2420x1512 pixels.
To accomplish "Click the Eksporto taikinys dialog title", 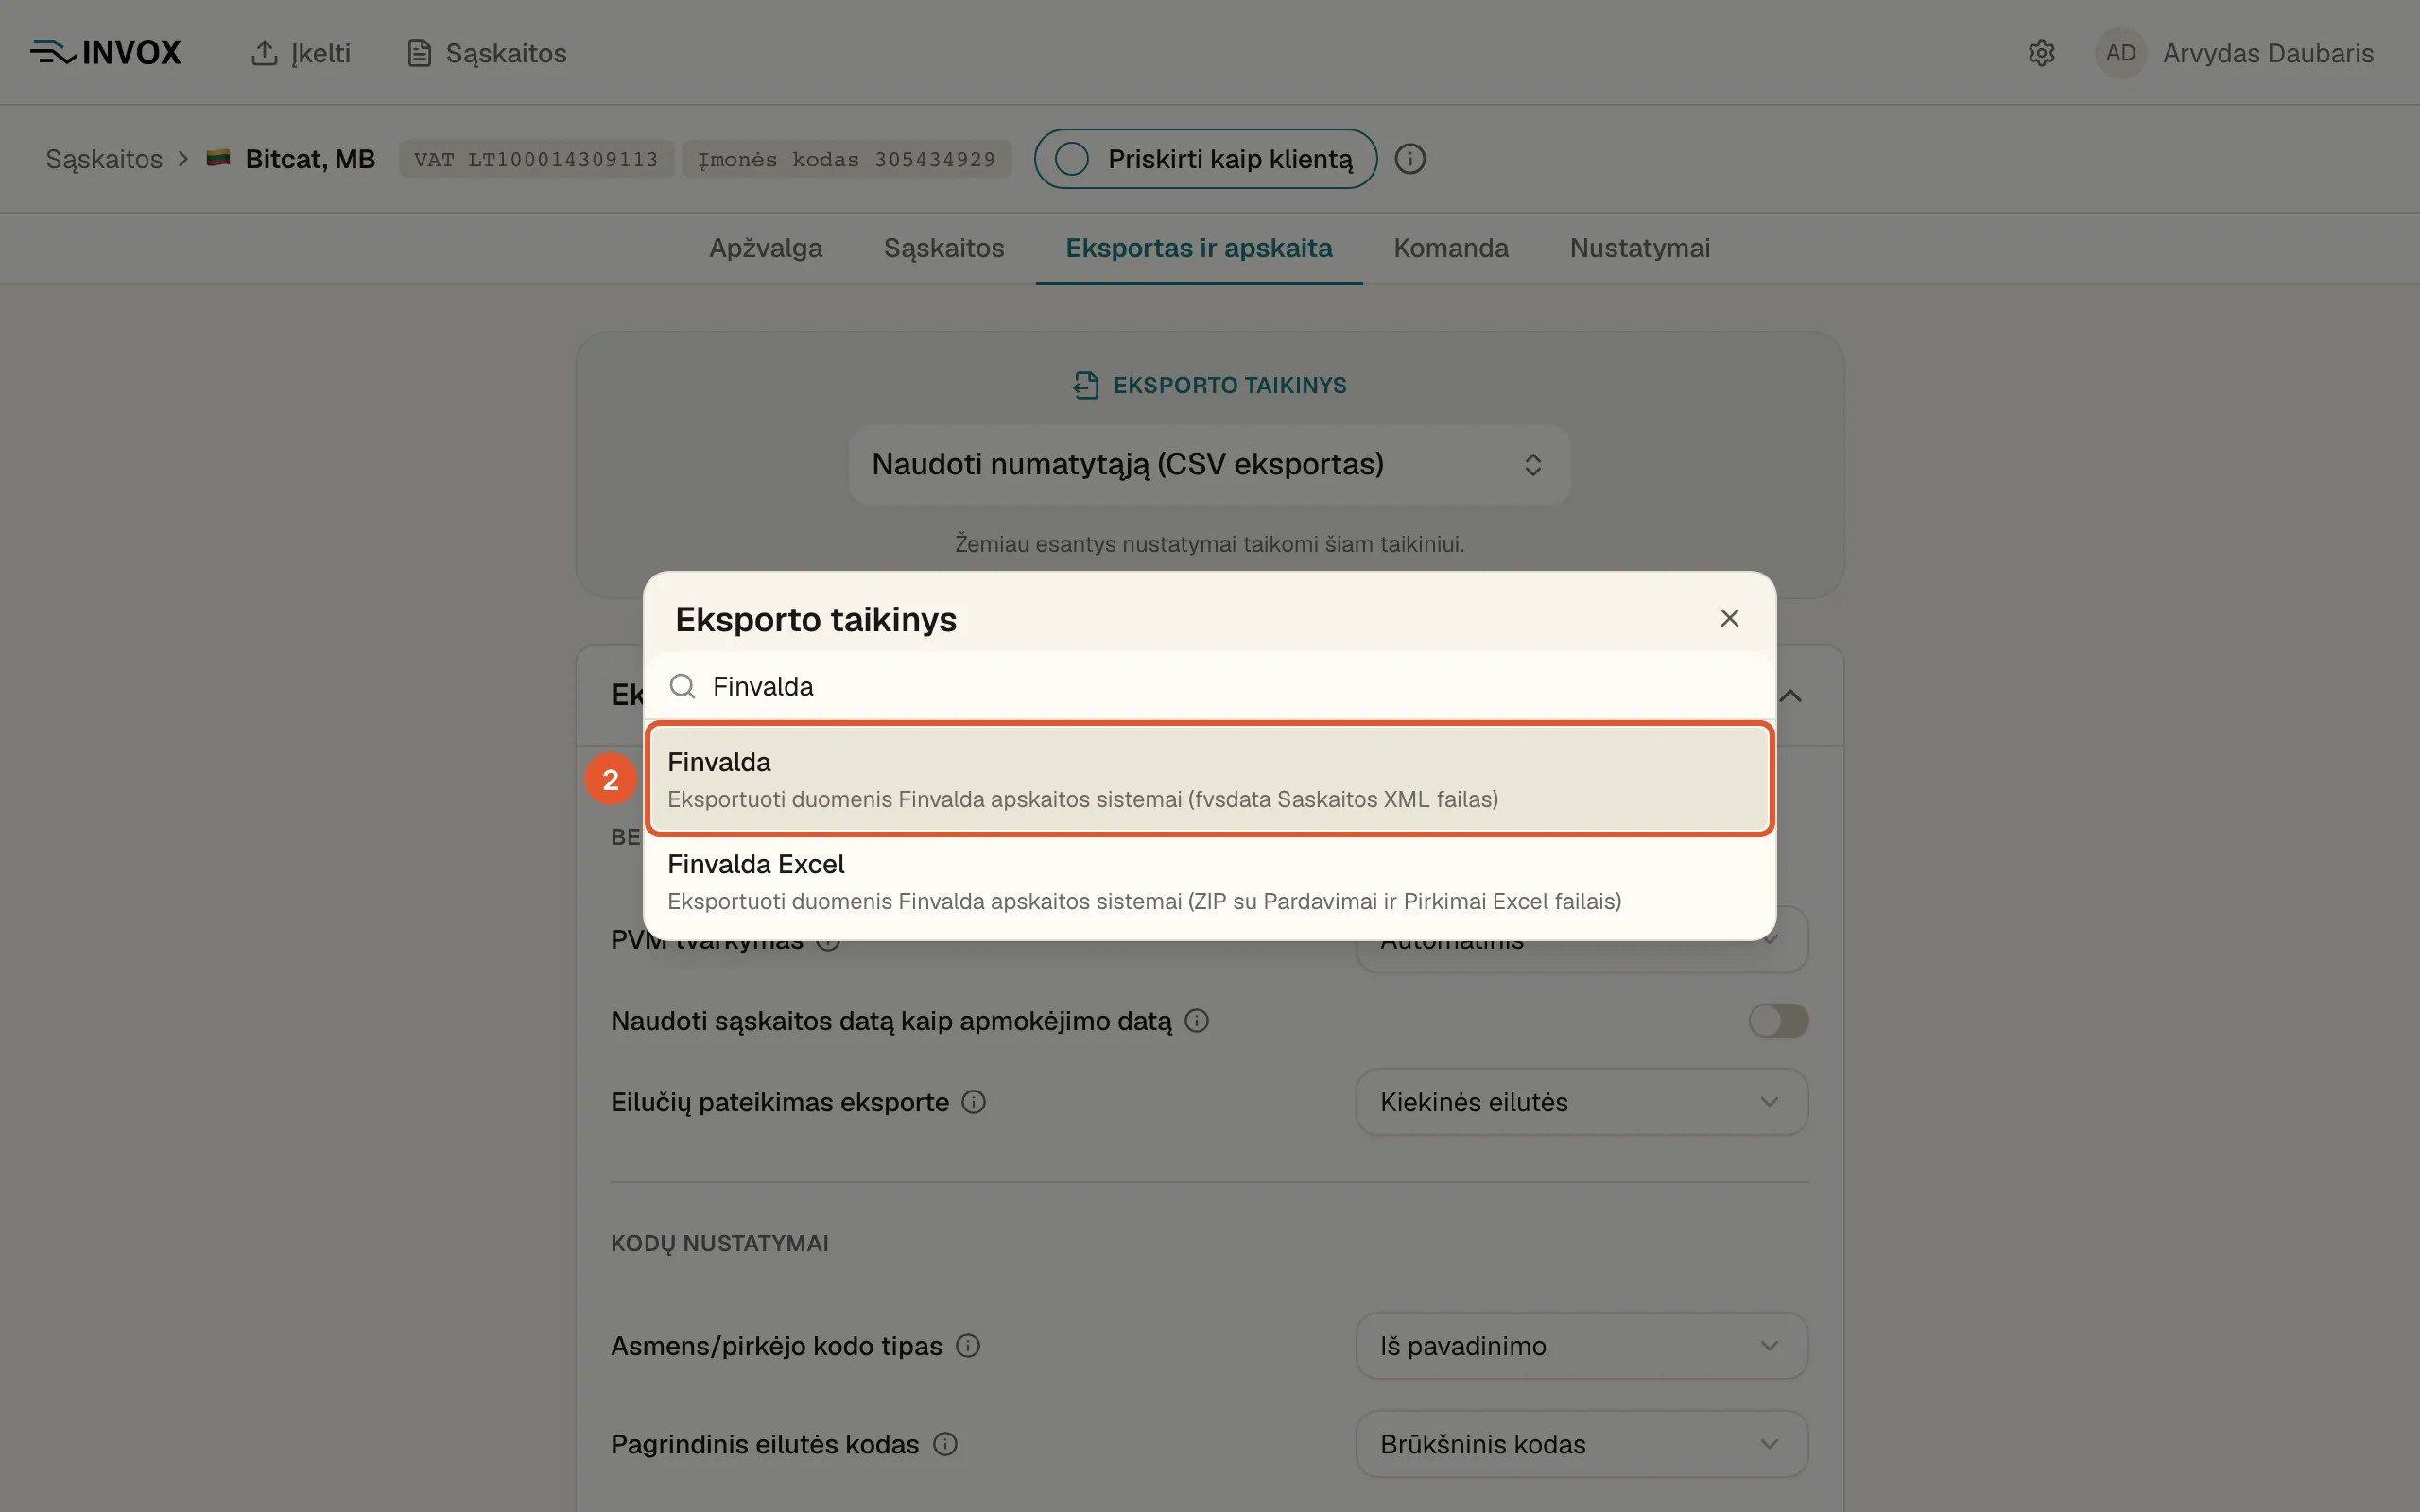I will tap(815, 619).
